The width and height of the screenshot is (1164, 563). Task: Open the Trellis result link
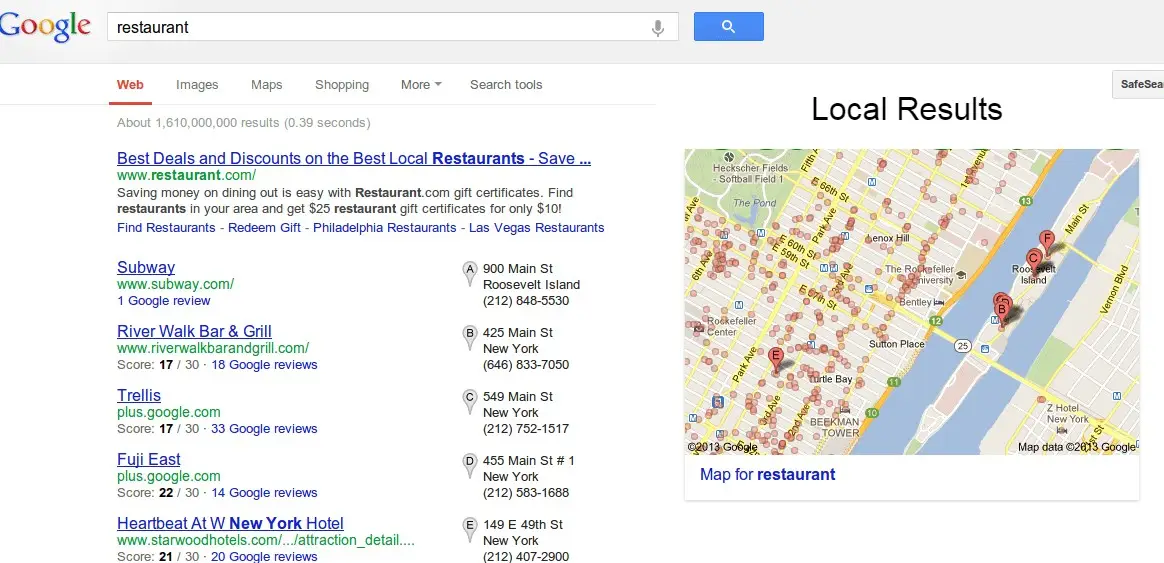coord(139,395)
